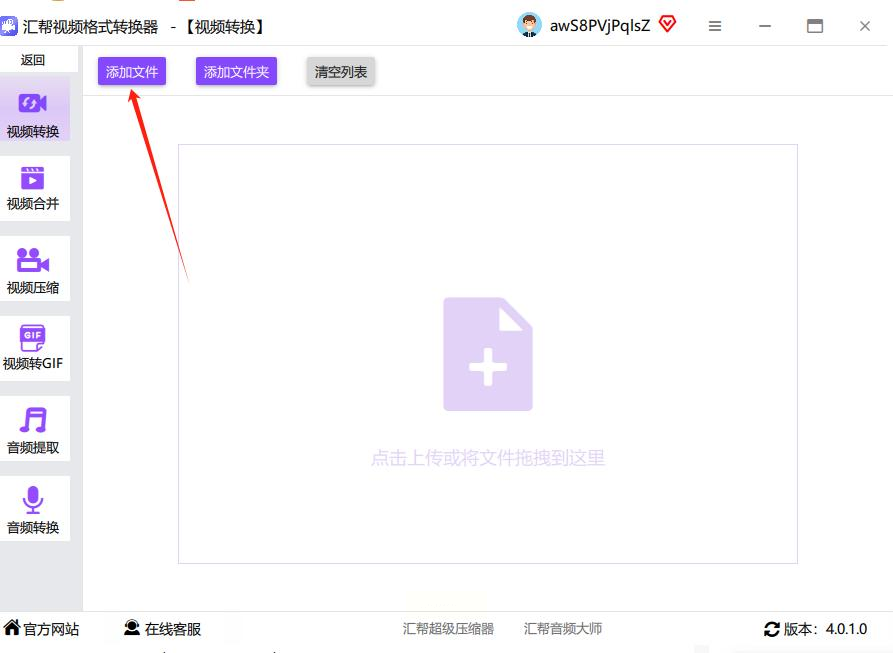Click the version 4.0.1.0 text
This screenshot has height=653, width=893.
coord(846,629)
